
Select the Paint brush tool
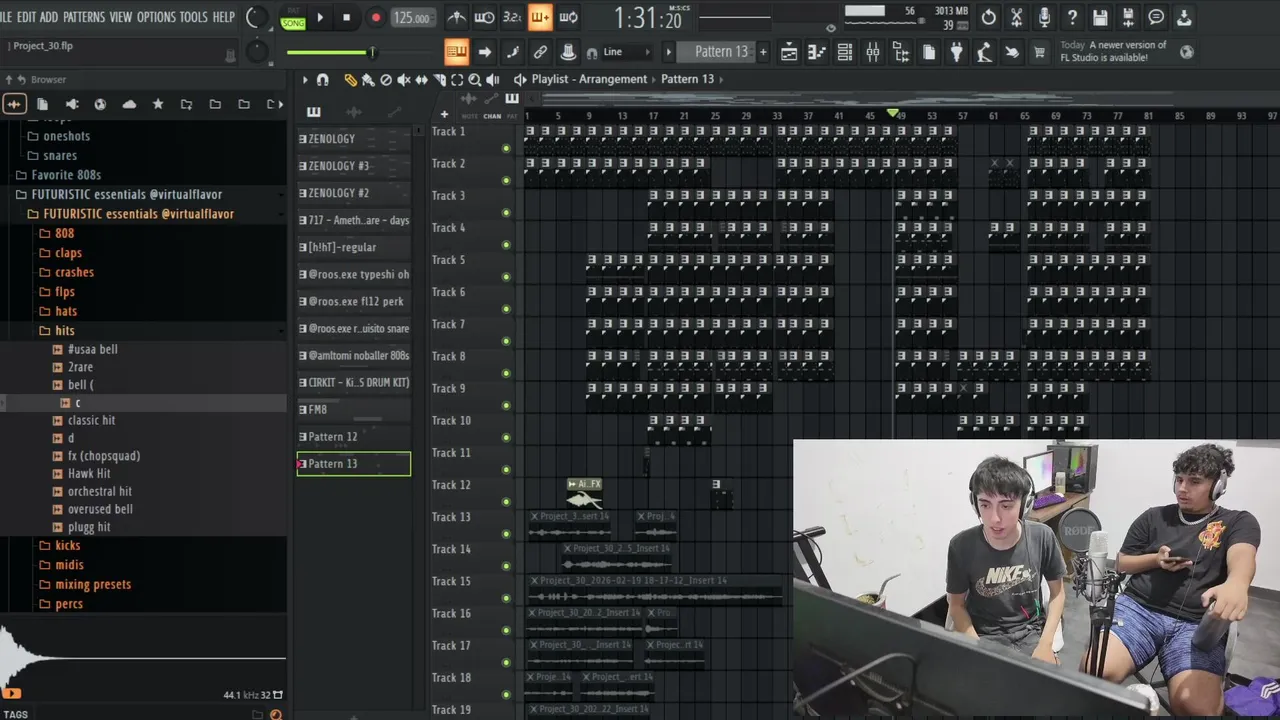point(368,80)
